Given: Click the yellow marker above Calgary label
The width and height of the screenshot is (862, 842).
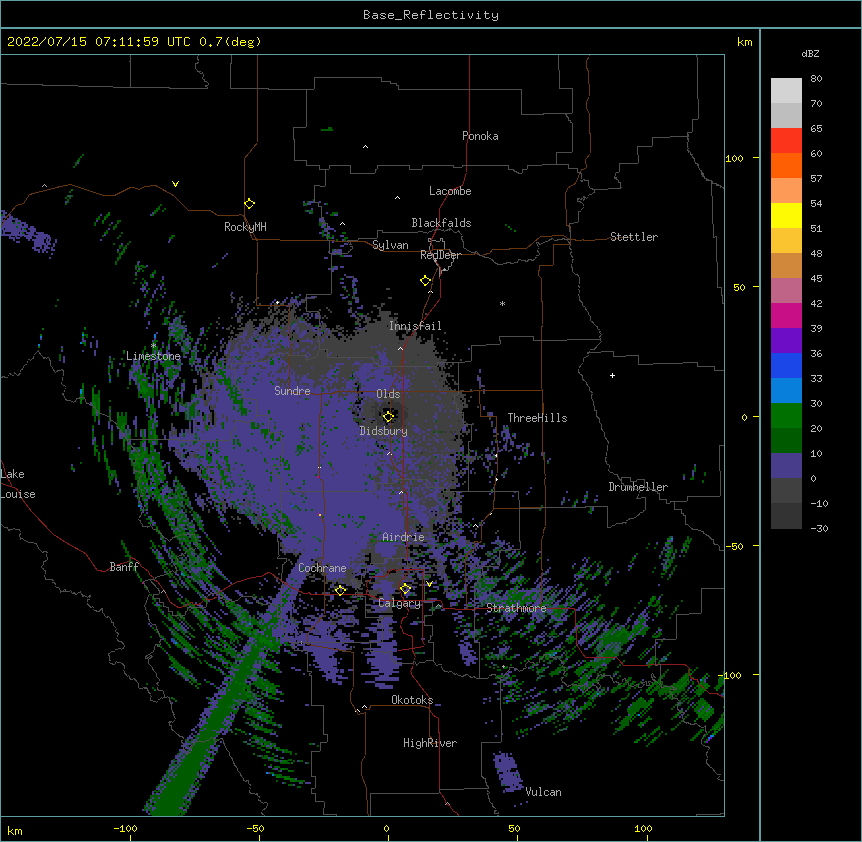Looking at the screenshot, I should [x=405, y=589].
